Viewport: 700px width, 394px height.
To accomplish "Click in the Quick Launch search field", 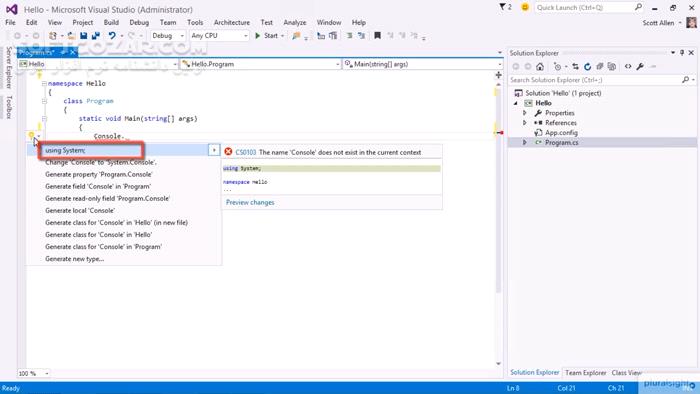I will pos(583,8).
